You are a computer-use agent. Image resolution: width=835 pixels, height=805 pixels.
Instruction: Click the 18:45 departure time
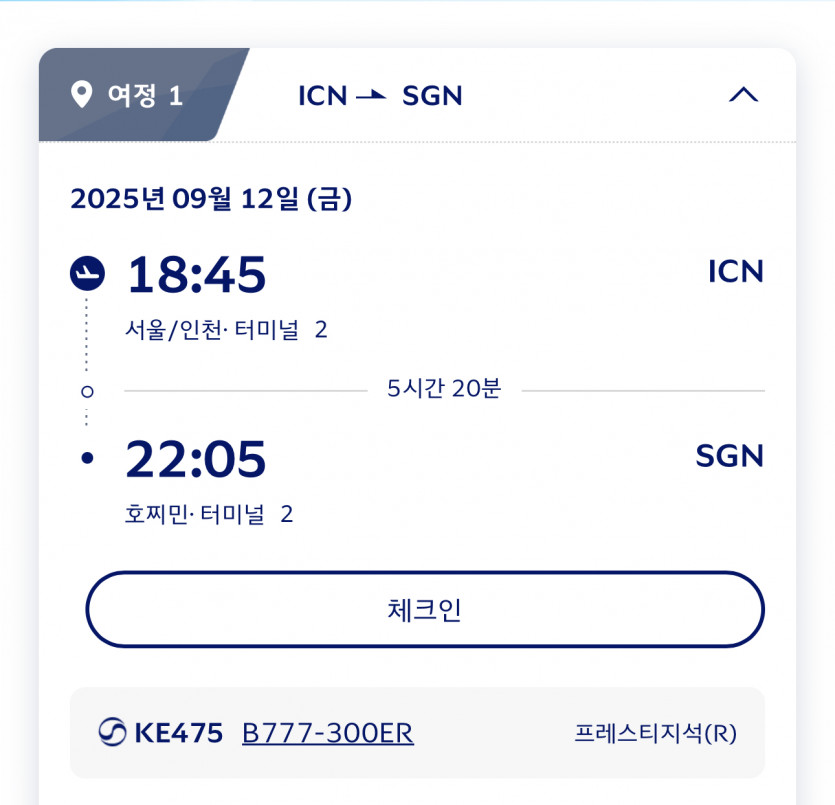point(196,275)
